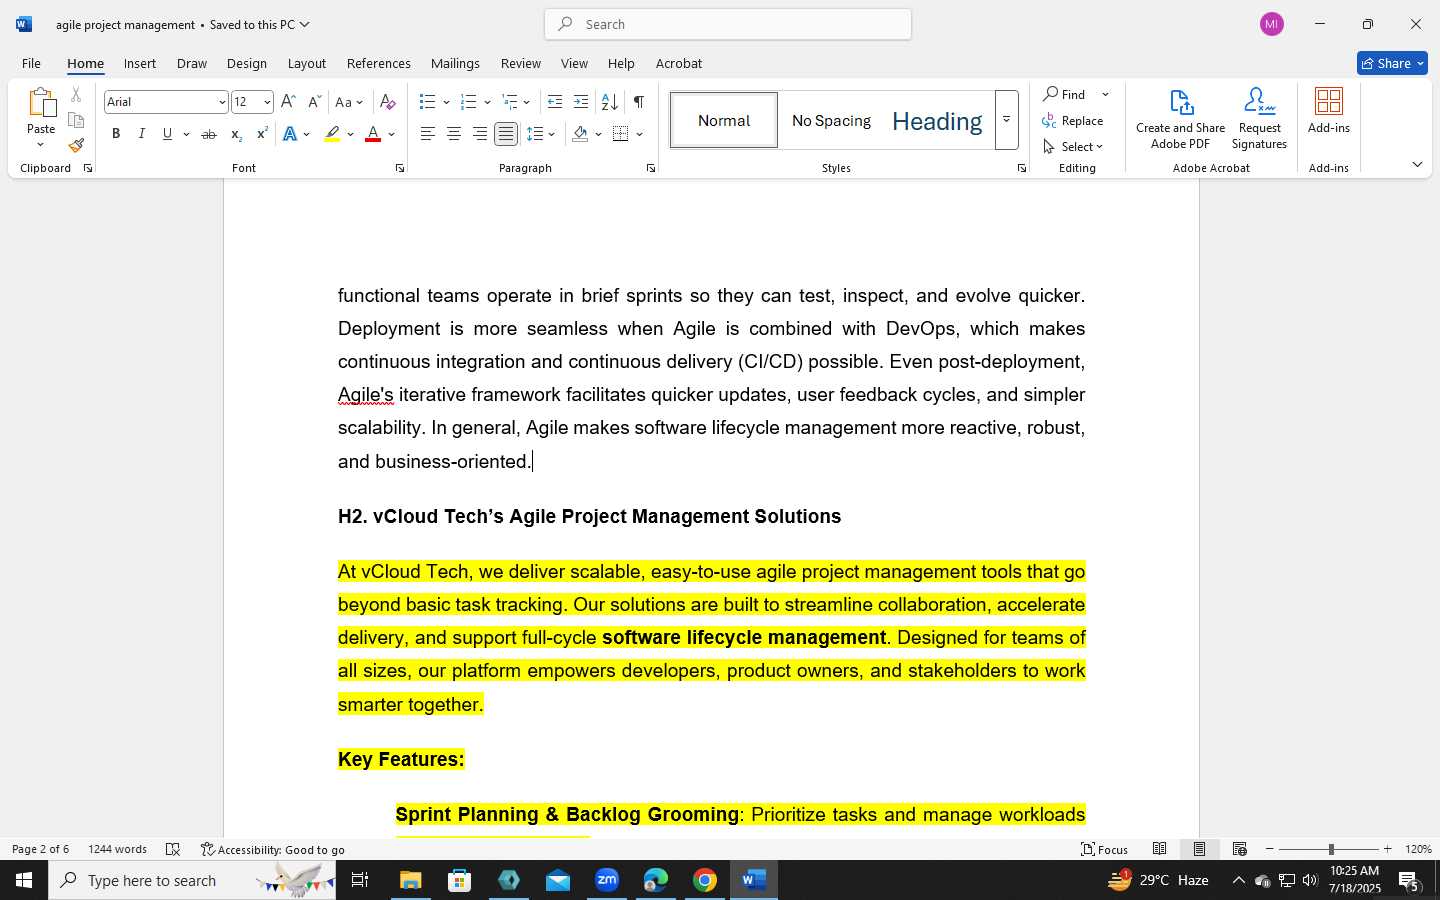Click Page 2 of 6 indicator

click(x=40, y=849)
